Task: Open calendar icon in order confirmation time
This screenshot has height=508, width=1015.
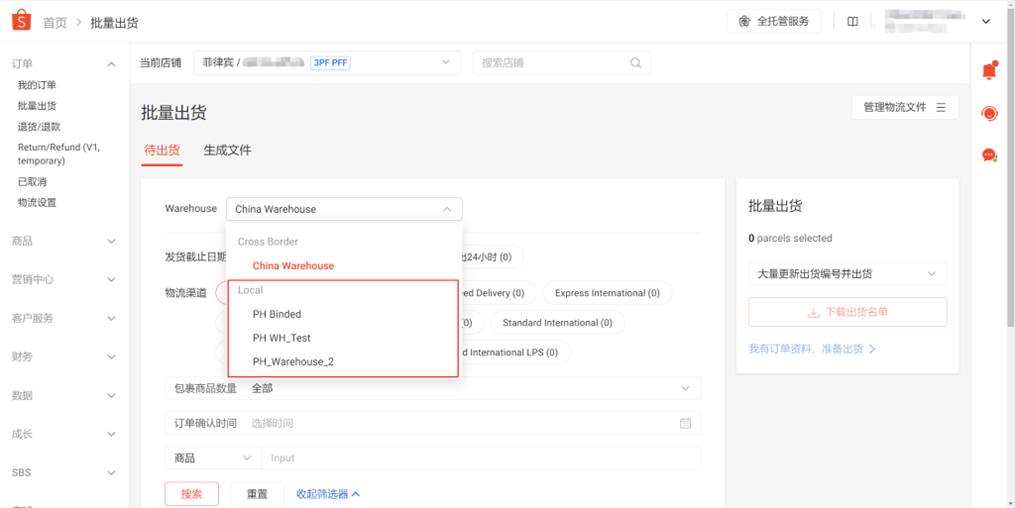Action: tap(685, 423)
